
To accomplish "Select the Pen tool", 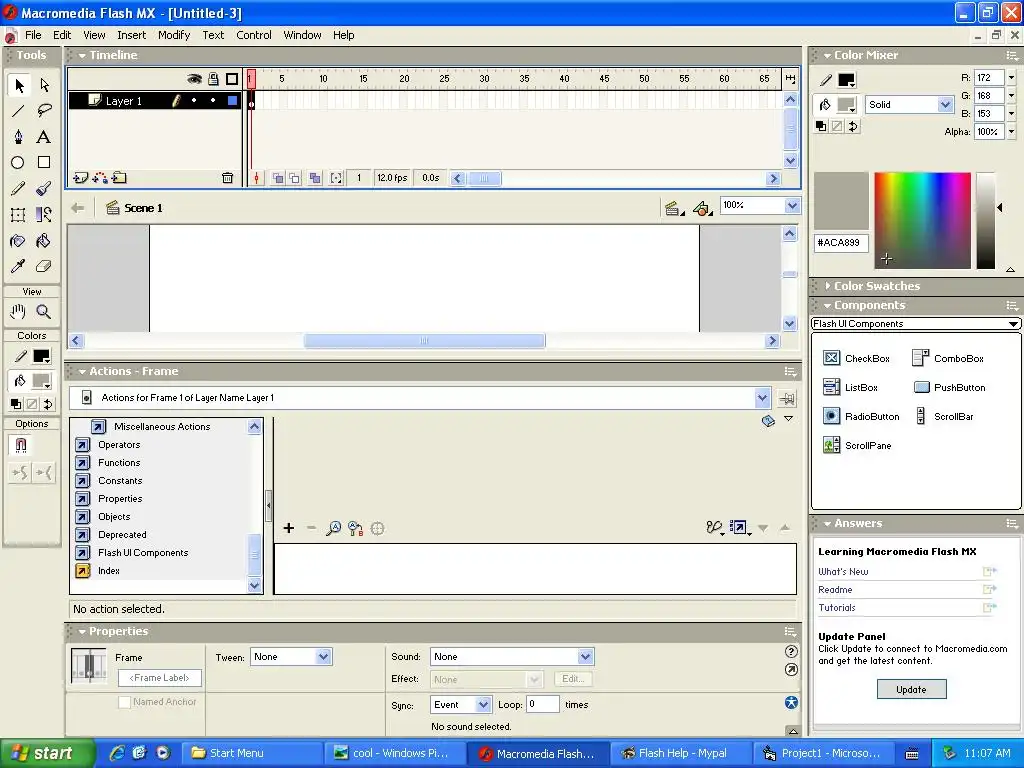I will tap(18, 136).
